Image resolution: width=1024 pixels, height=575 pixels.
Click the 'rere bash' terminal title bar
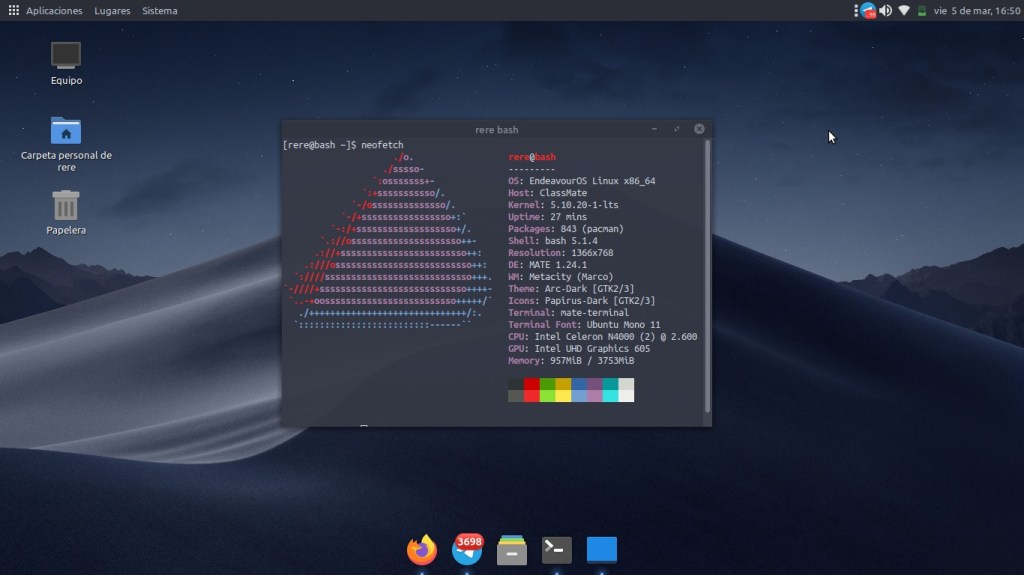click(x=496, y=129)
